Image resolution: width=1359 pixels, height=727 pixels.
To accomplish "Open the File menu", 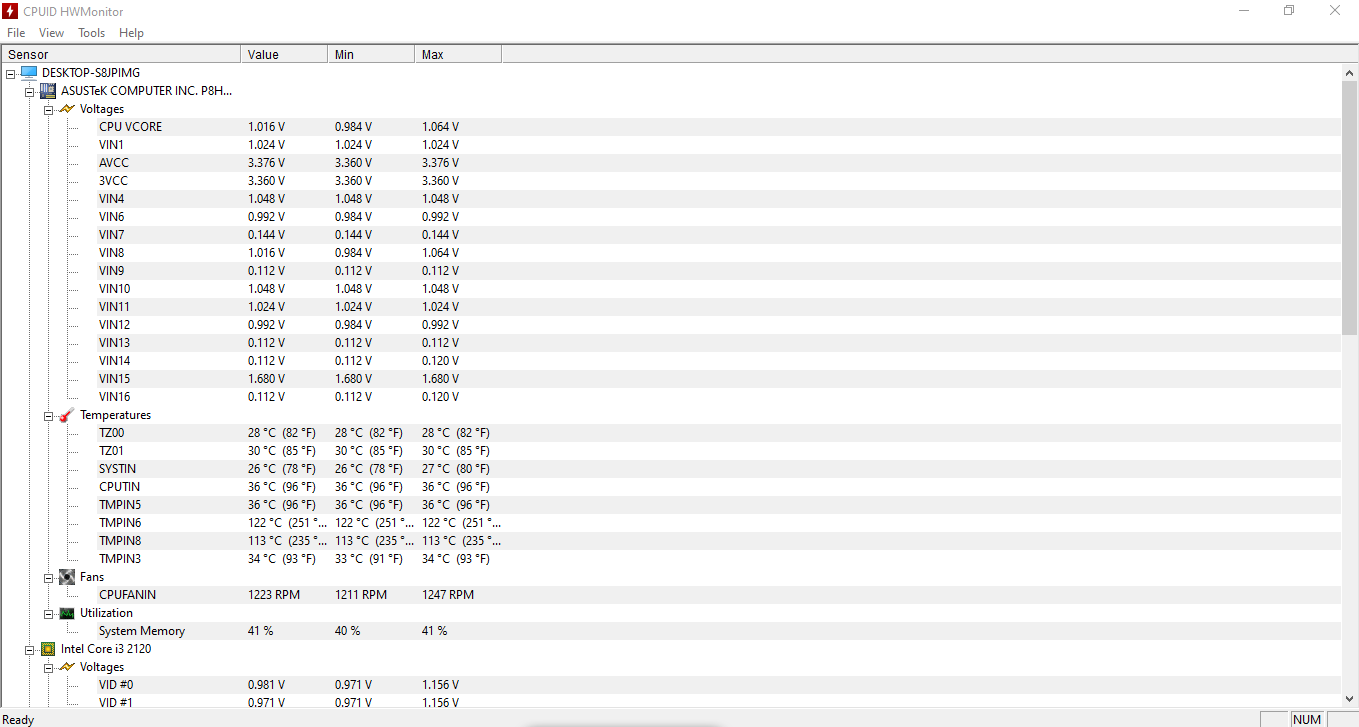I will (16, 33).
